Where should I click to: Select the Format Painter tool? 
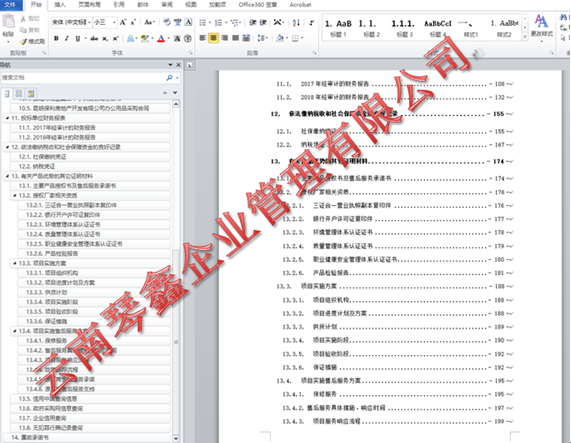33,41
